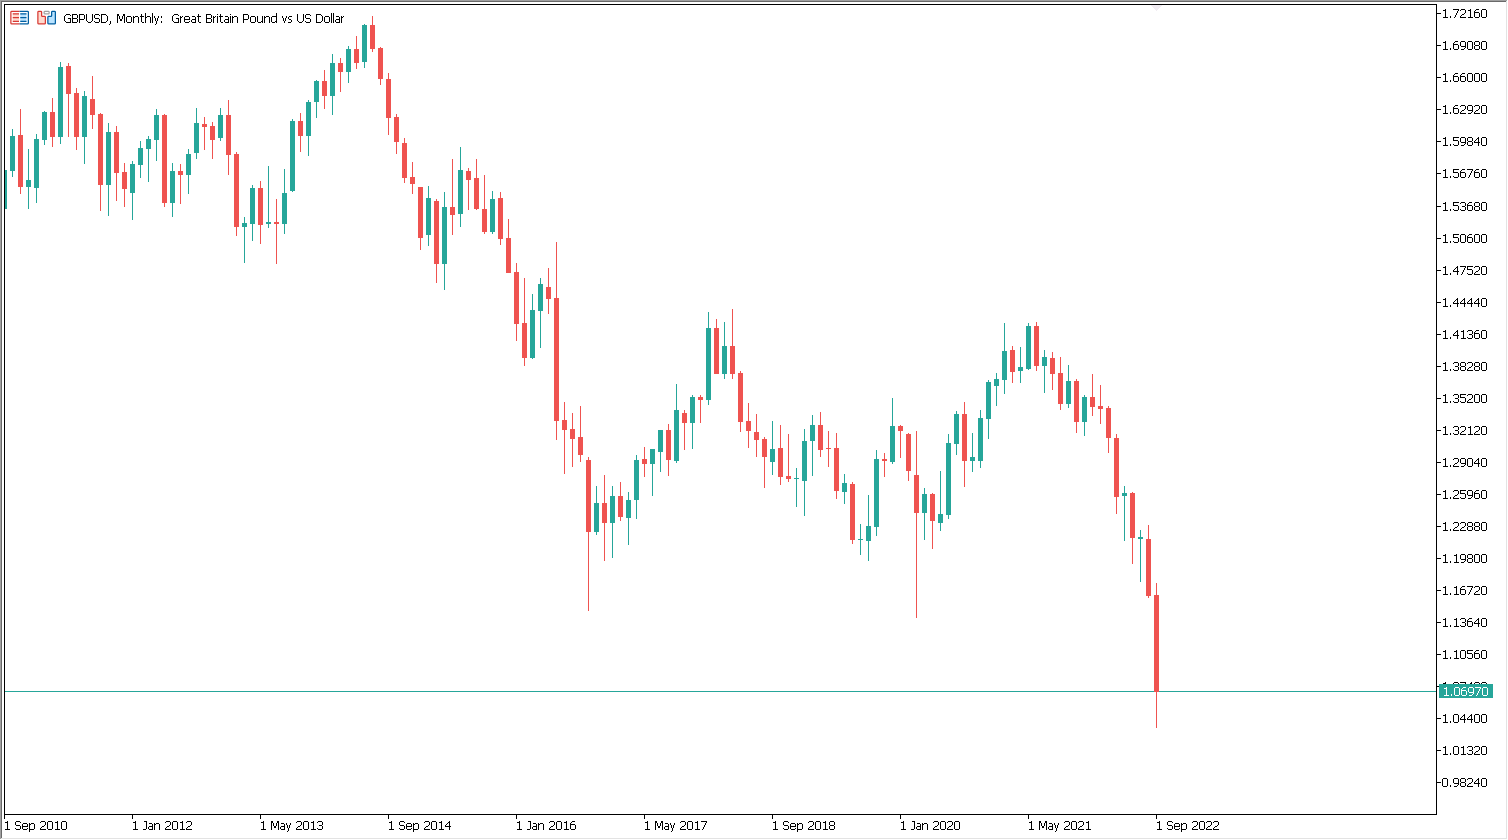This screenshot has height=840, width=1508.
Task: Open the Depth of Market icon
Action: [19, 18]
